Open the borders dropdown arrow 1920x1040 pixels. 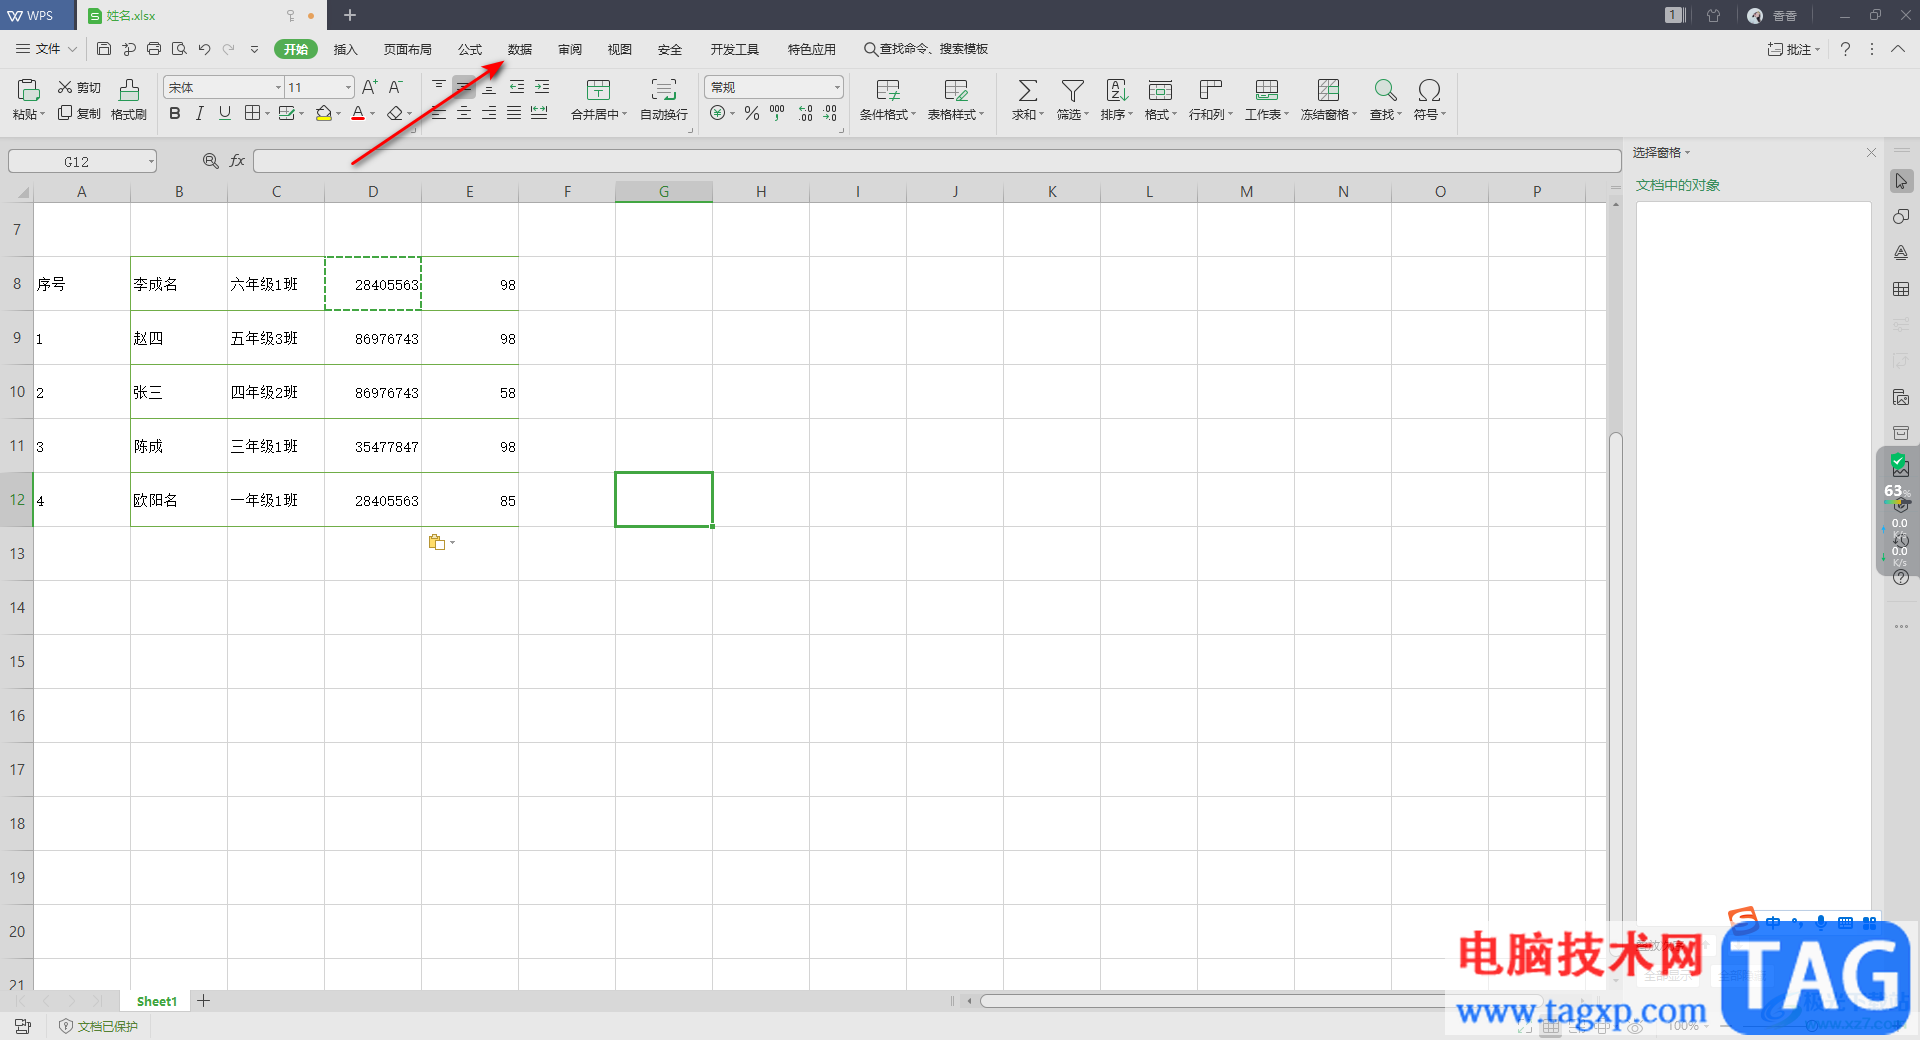pyautogui.click(x=268, y=114)
